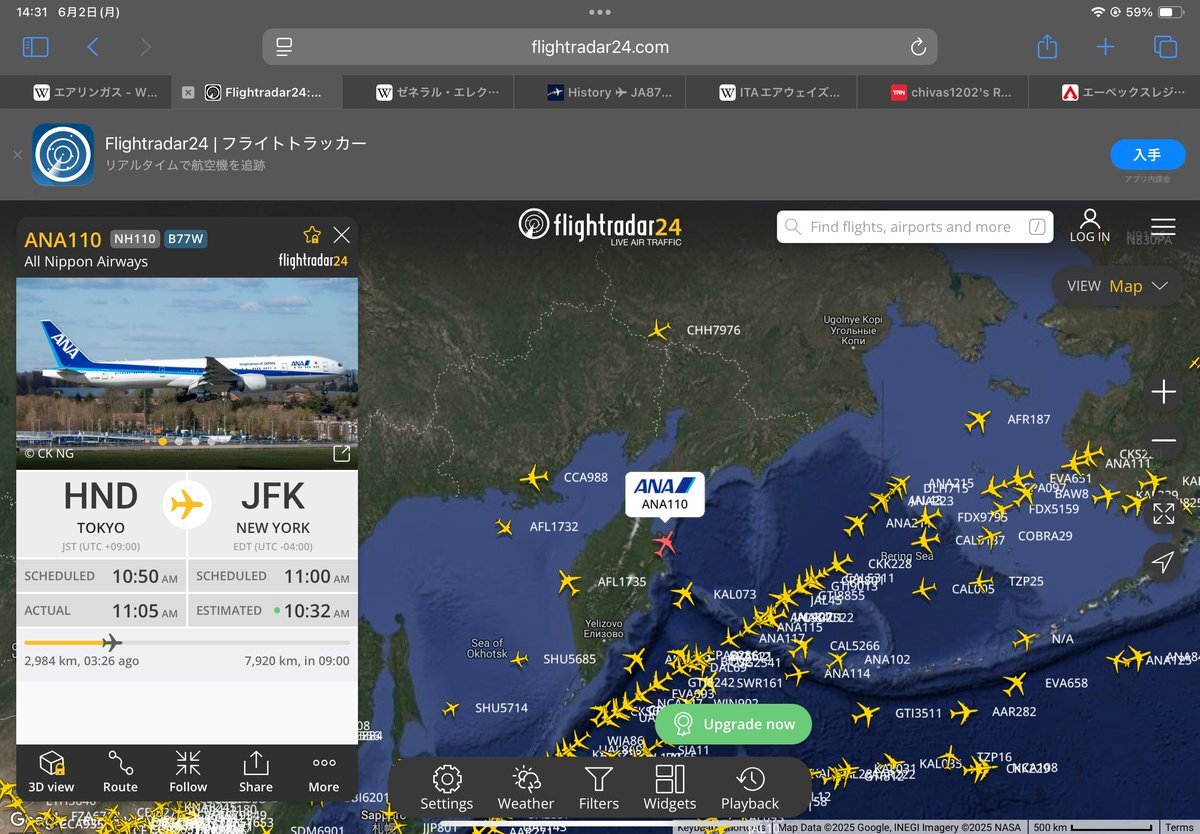Open a new Safari tab with plus
1200x834 pixels.
pyautogui.click(x=1105, y=47)
